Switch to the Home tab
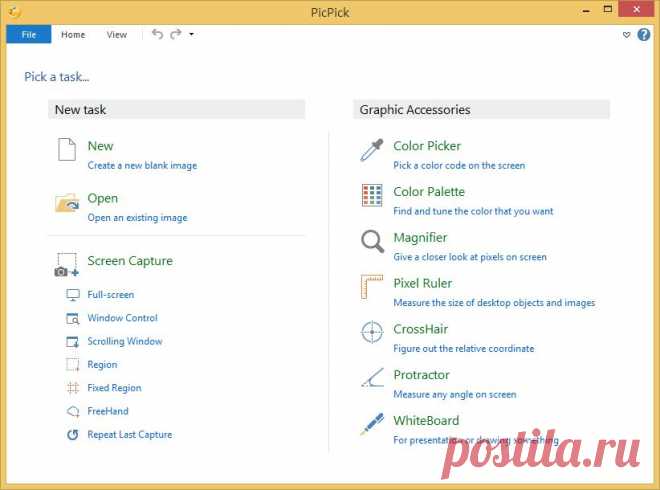Image resolution: width=660 pixels, height=490 pixels. [x=73, y=35]
